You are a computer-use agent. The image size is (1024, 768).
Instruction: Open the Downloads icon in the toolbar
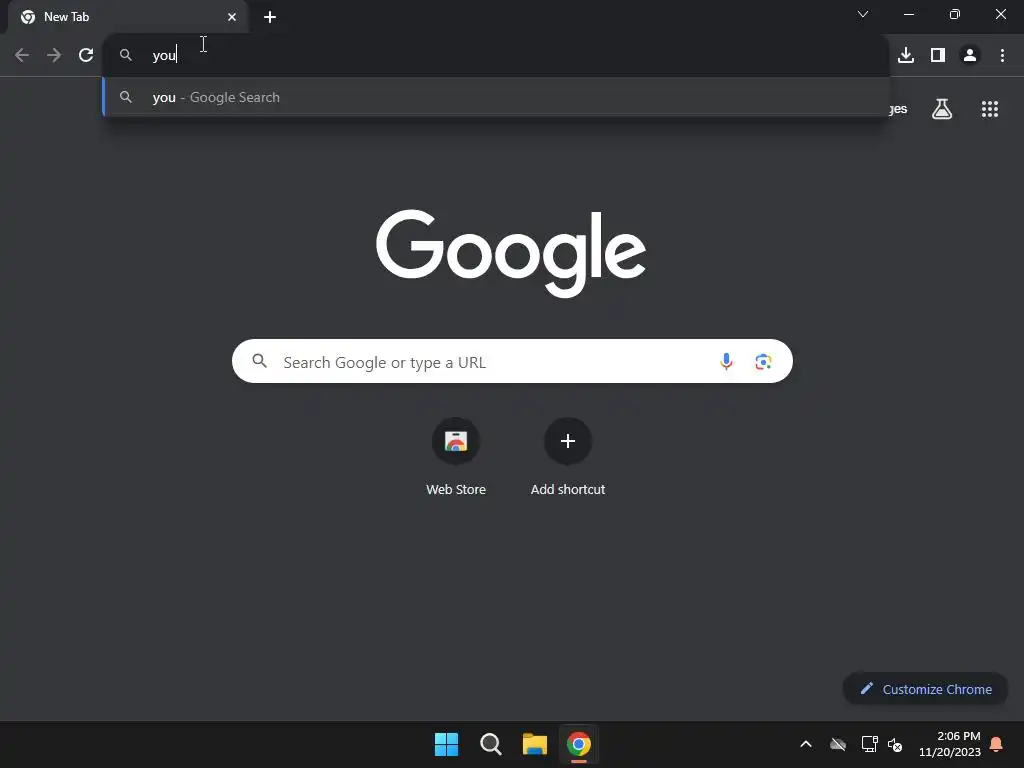[906, 55]
